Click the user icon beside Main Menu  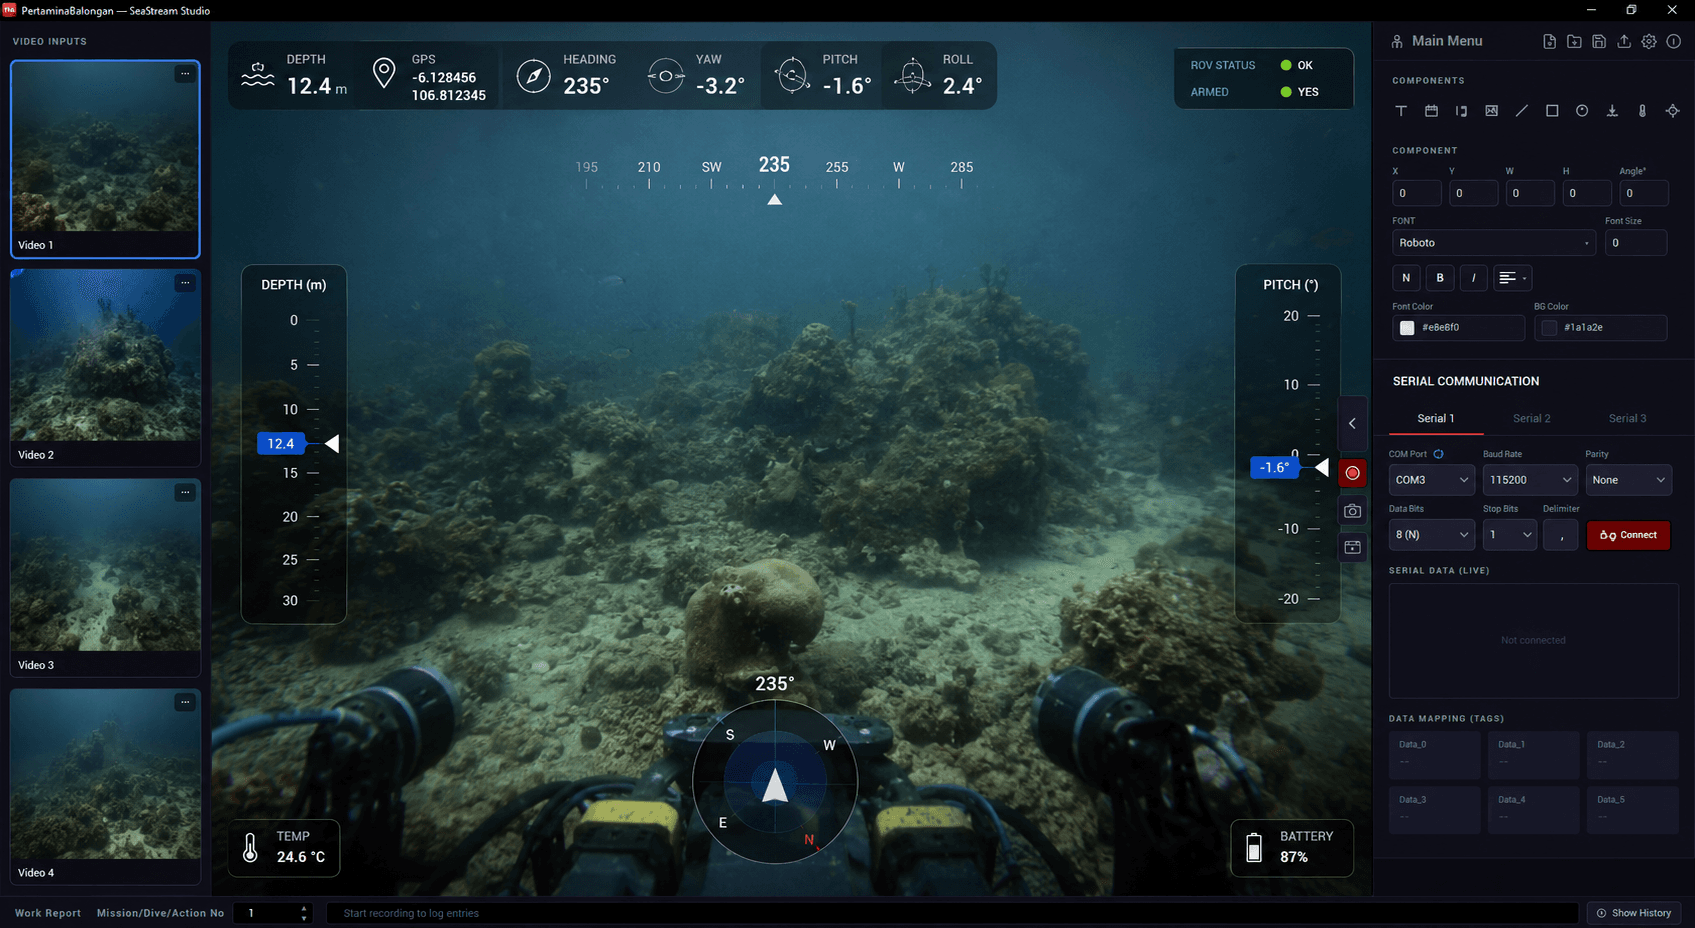(1397, 41)
